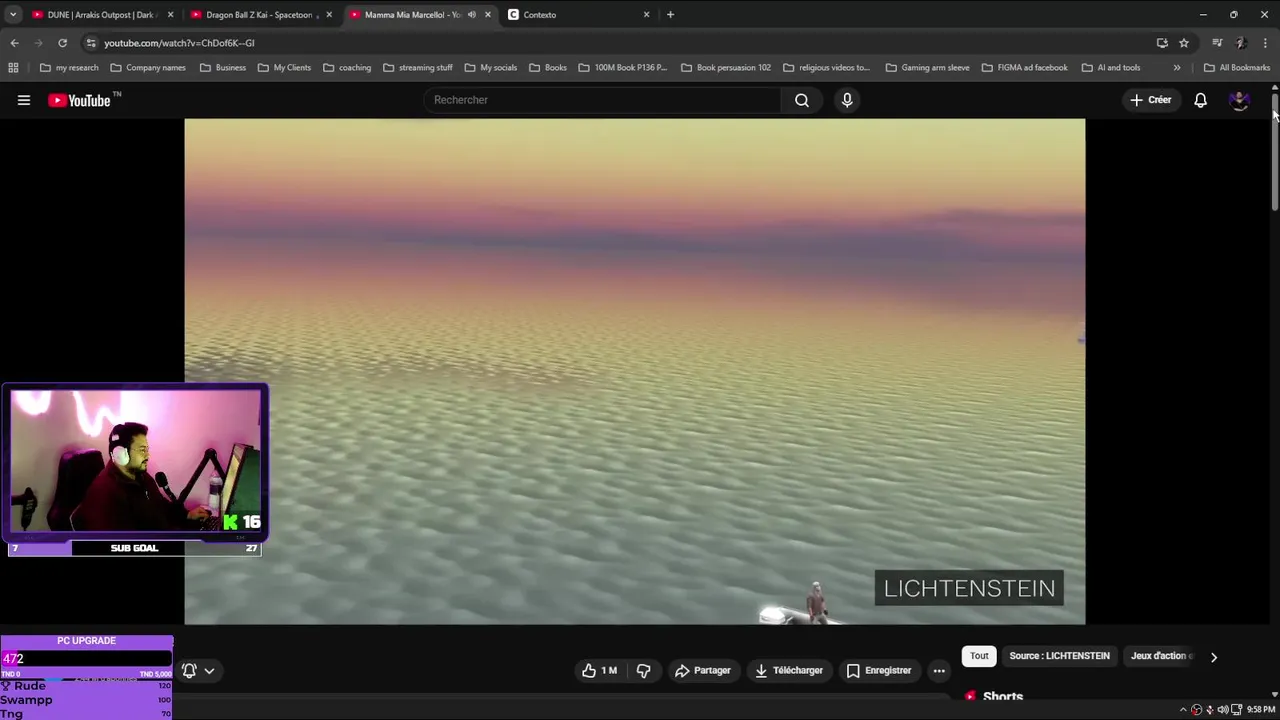
Task: Open the Books bookmark folder
Action: click(x=548, y=68)
